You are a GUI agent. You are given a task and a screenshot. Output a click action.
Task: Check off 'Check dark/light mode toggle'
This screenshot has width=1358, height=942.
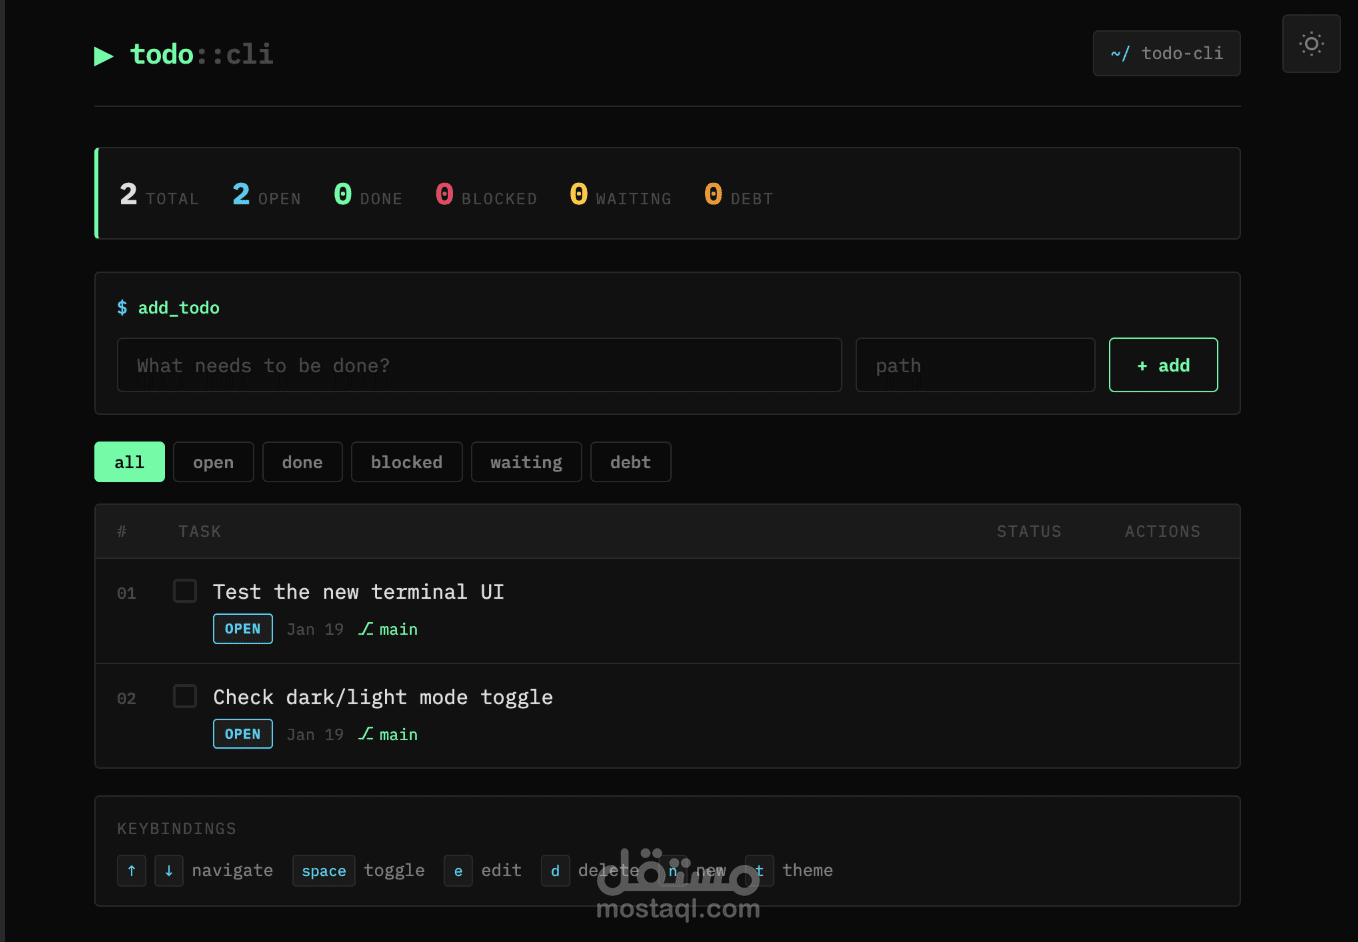[185, 696]
